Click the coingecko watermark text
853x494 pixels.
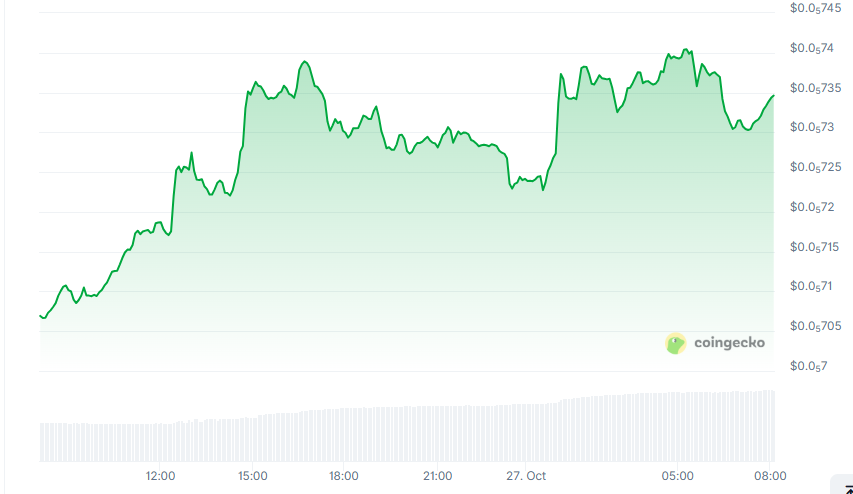[729, 343]
